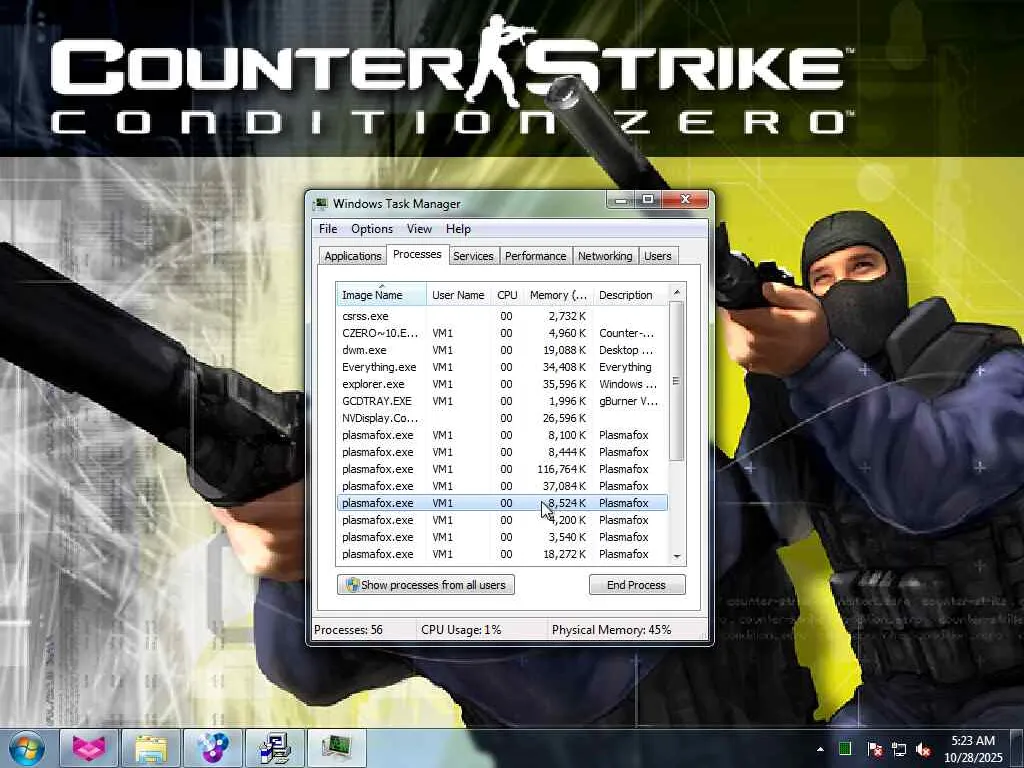Open the Windows Start orb
Image resolution: width=1024 pixels, height=768 pixels.
coord(26,748)
